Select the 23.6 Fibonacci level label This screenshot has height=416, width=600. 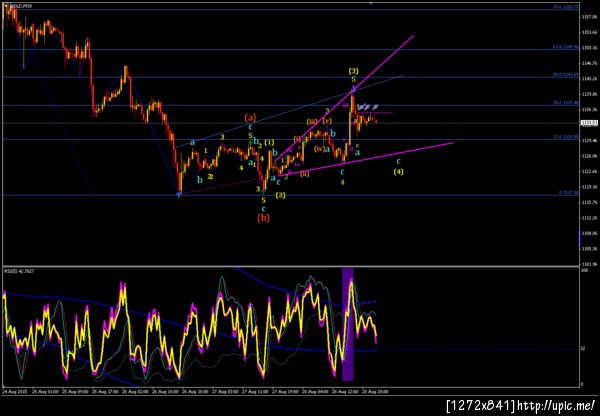click(566, 137)
